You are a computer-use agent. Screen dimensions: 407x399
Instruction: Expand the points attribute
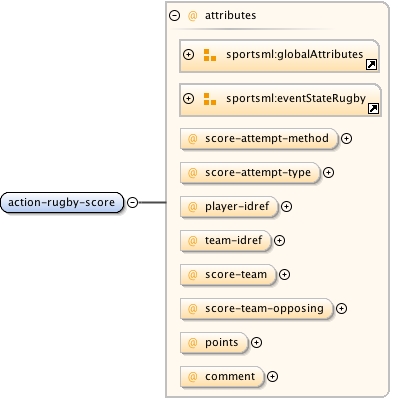coord(256,342)
